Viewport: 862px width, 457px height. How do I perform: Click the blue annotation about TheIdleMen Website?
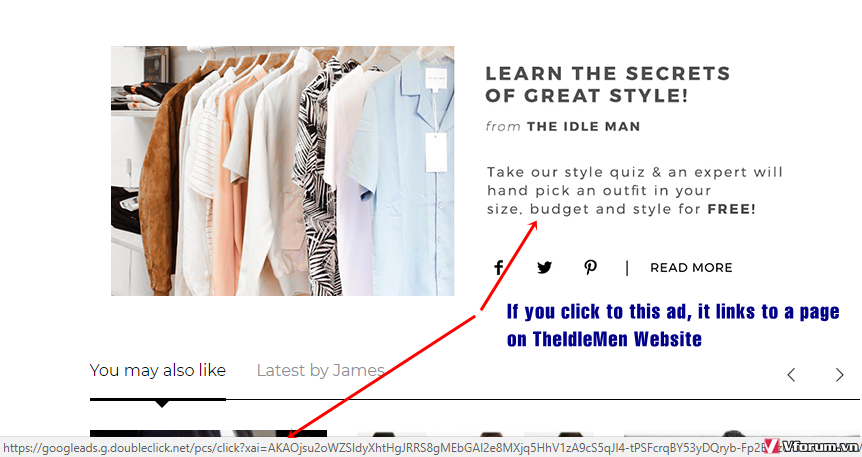pos(673,325)
